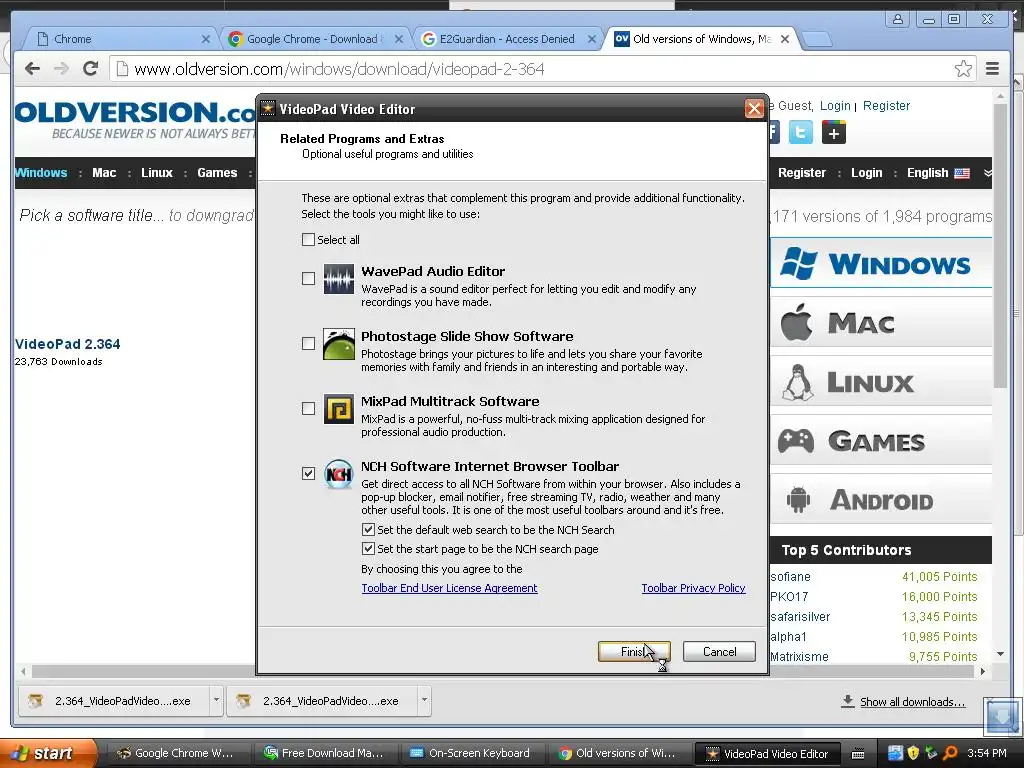The height and width of the screenshot is (768, 1024).
Task: Click the Twitter share icon on the page
Action: (x=801, y=133)
